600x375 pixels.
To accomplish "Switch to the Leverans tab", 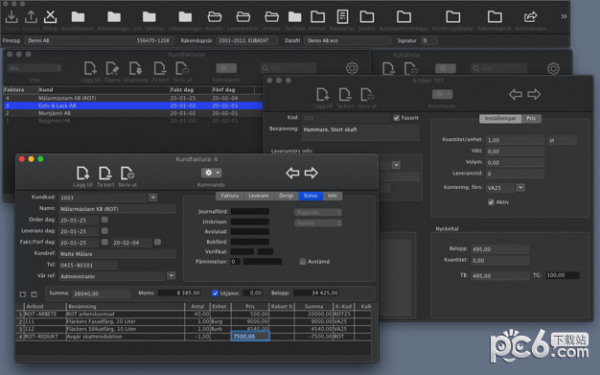I will [x=259, y=196].
